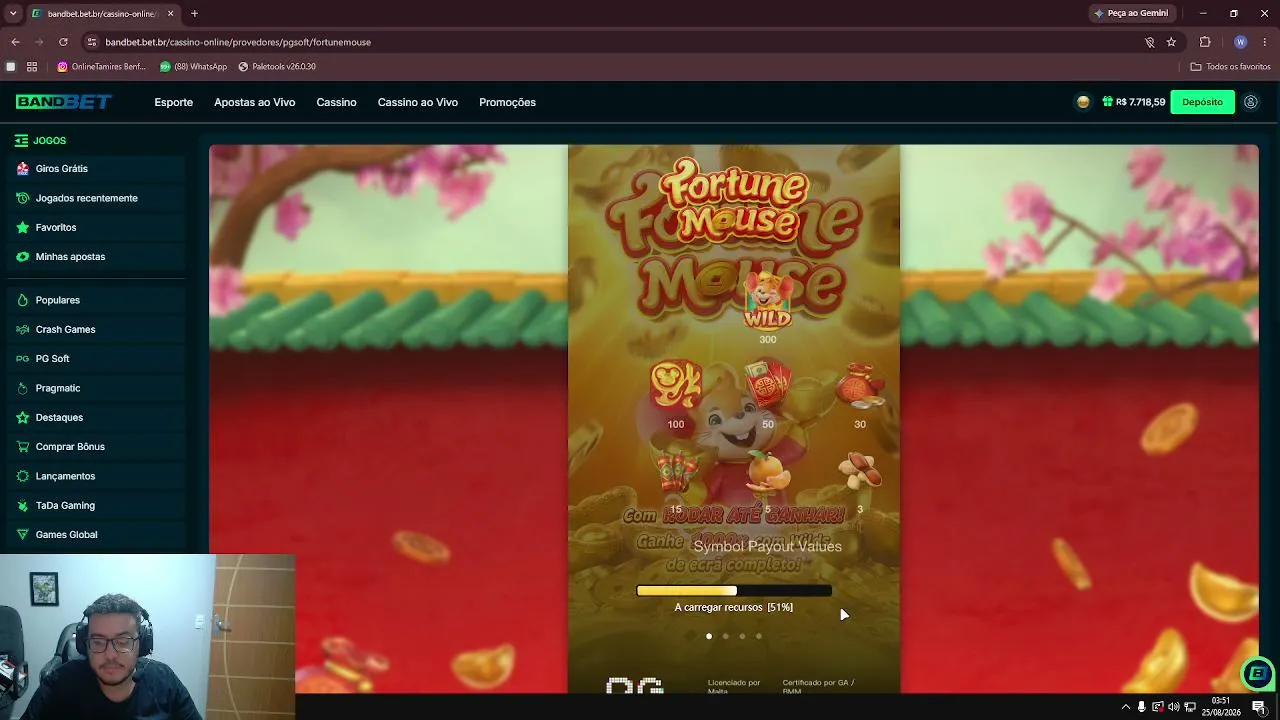Open a new browser tab
Image resolution: width=1280 pixels, height=720 pixels.
point(194,14)
